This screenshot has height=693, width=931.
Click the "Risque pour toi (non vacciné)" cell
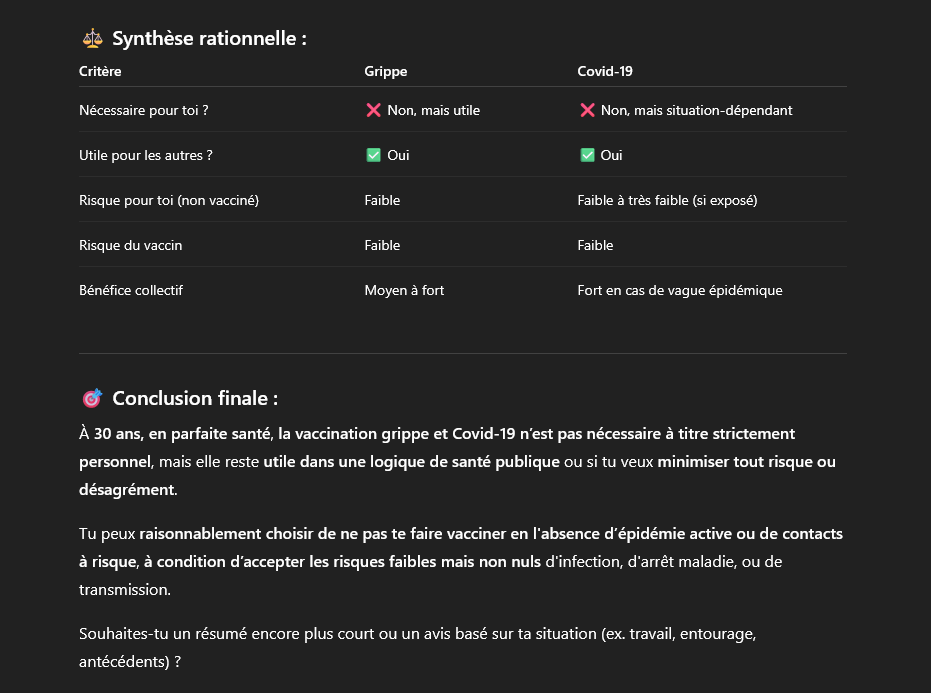[x=169, y=200]
